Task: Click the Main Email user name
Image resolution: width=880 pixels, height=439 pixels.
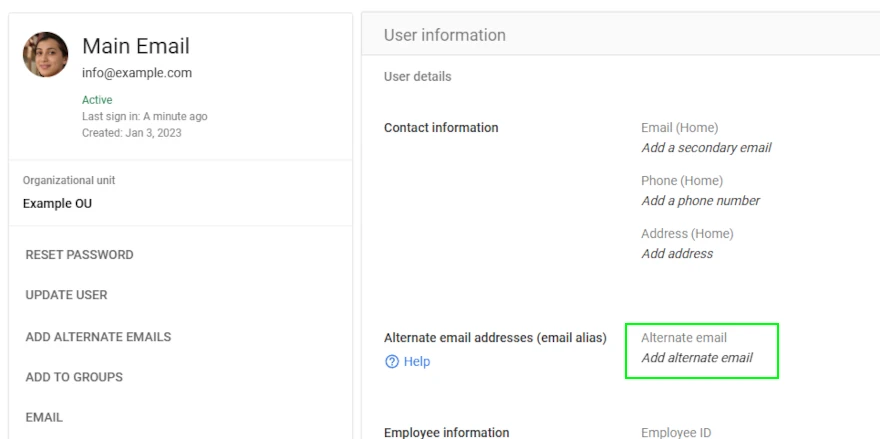Action: click(135, 46)
